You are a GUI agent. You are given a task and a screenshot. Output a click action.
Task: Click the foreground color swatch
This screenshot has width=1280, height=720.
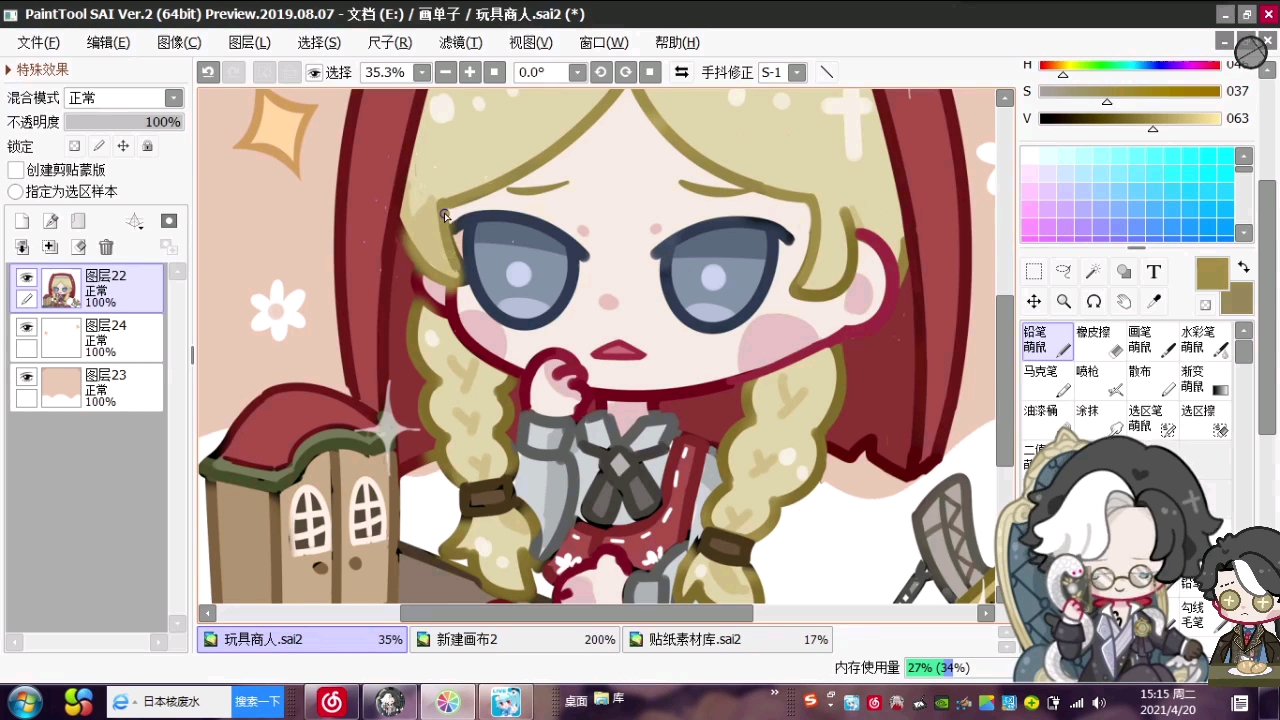1212,274
